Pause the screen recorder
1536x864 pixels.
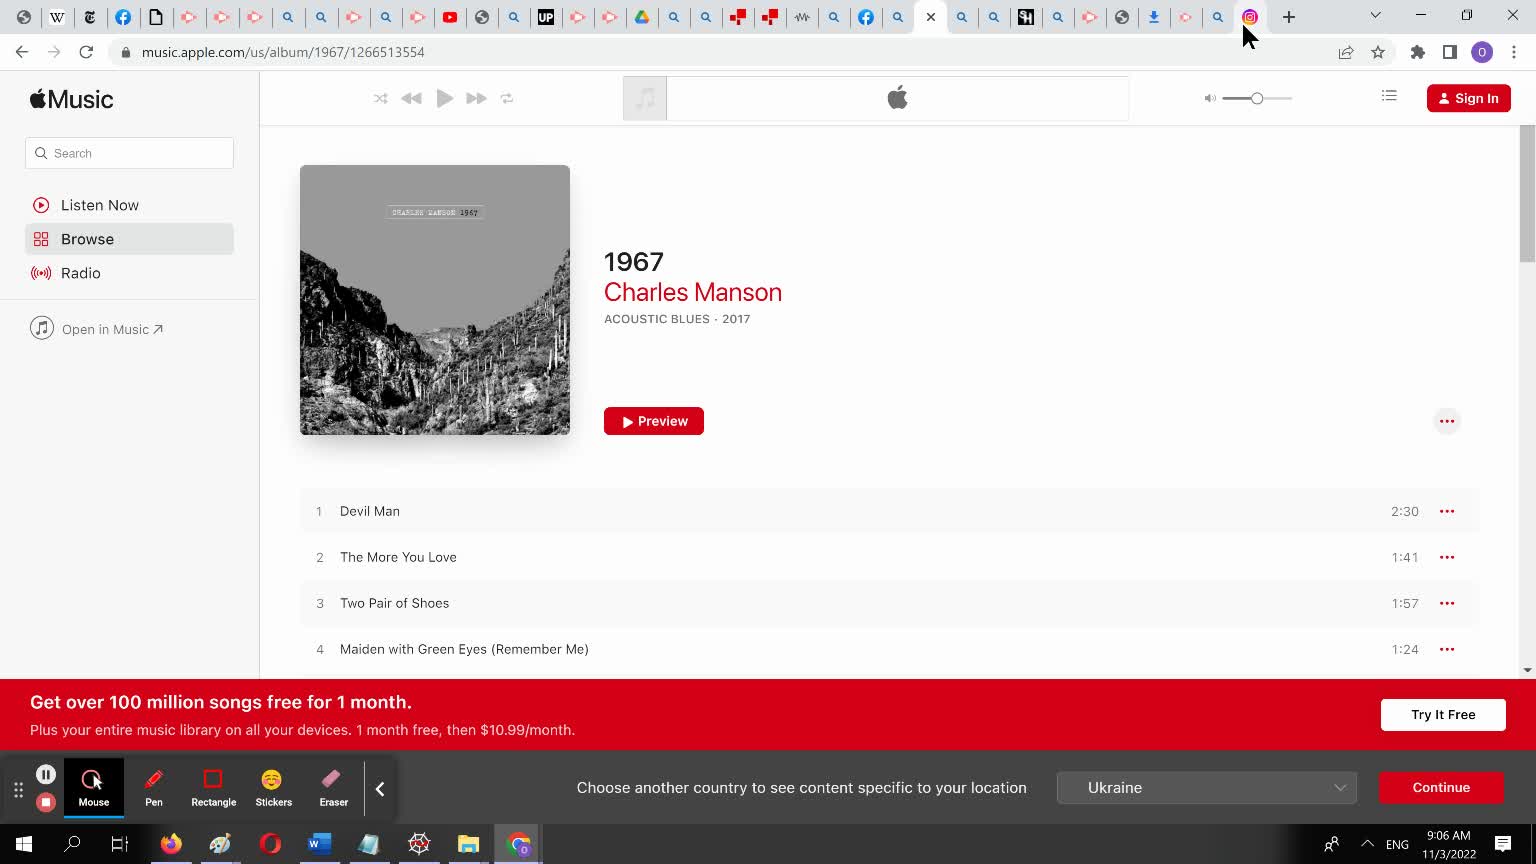point(46,774)
